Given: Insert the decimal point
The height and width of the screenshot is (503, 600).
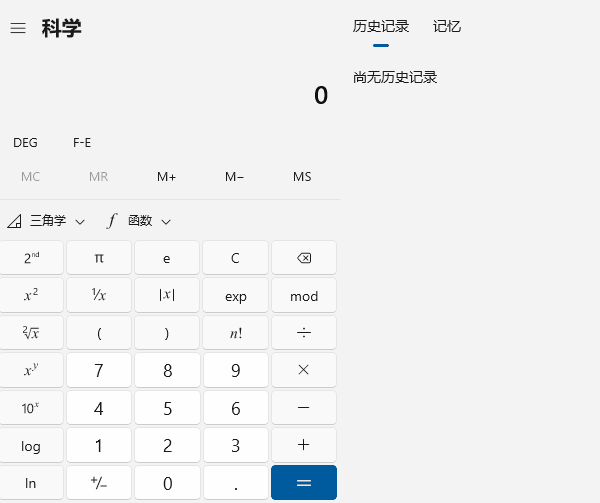Looking at the screenshot, I should click(x=235, y=483).
